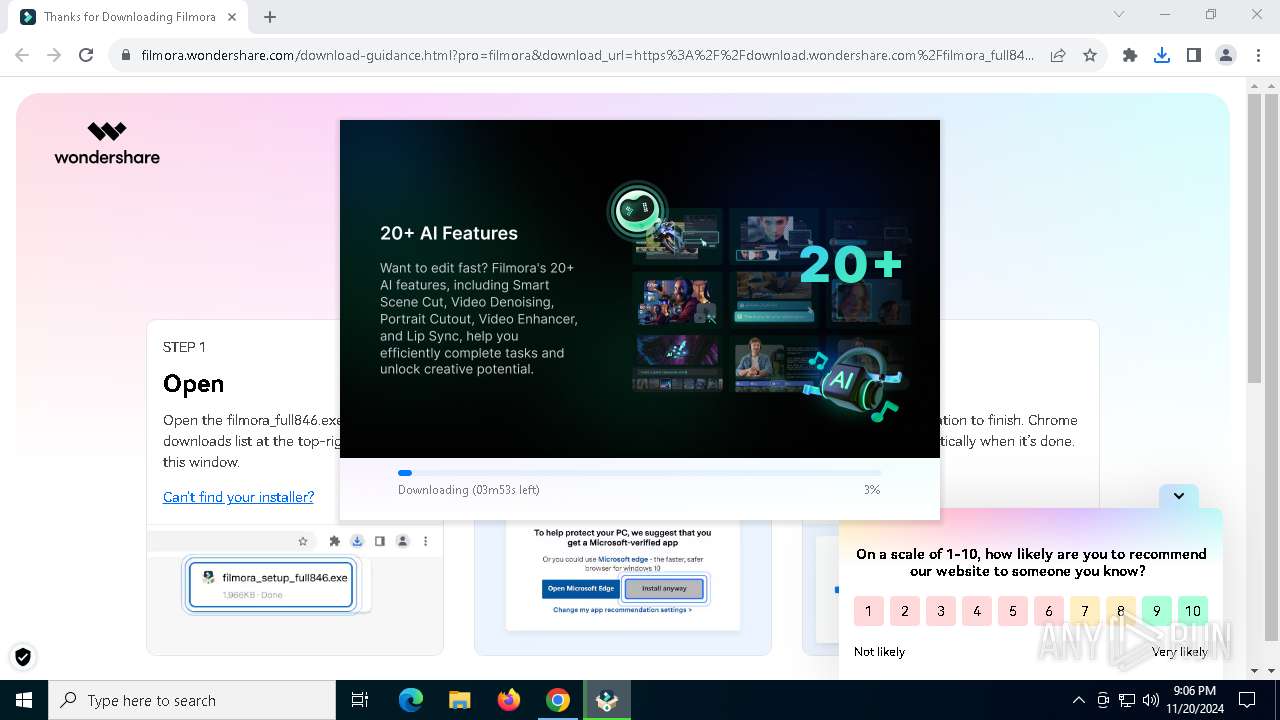Reload the page with refresh icon
The image size is (1280, 720).
[x=86, y=56]
